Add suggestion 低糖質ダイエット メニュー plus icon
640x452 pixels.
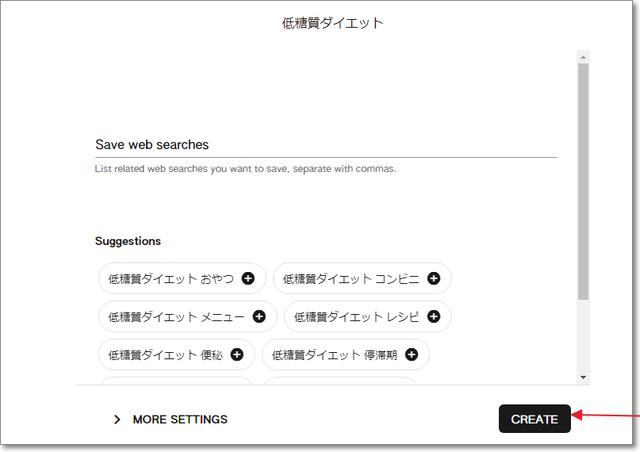(x=259, y=317)
